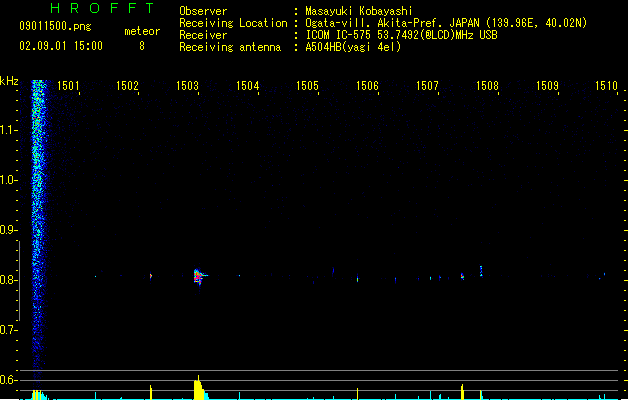The image size is (629, 400).
Task: Select antenna value A504HB(yagi 4el)
Action: pyautogui.click(x=353, y=47)
